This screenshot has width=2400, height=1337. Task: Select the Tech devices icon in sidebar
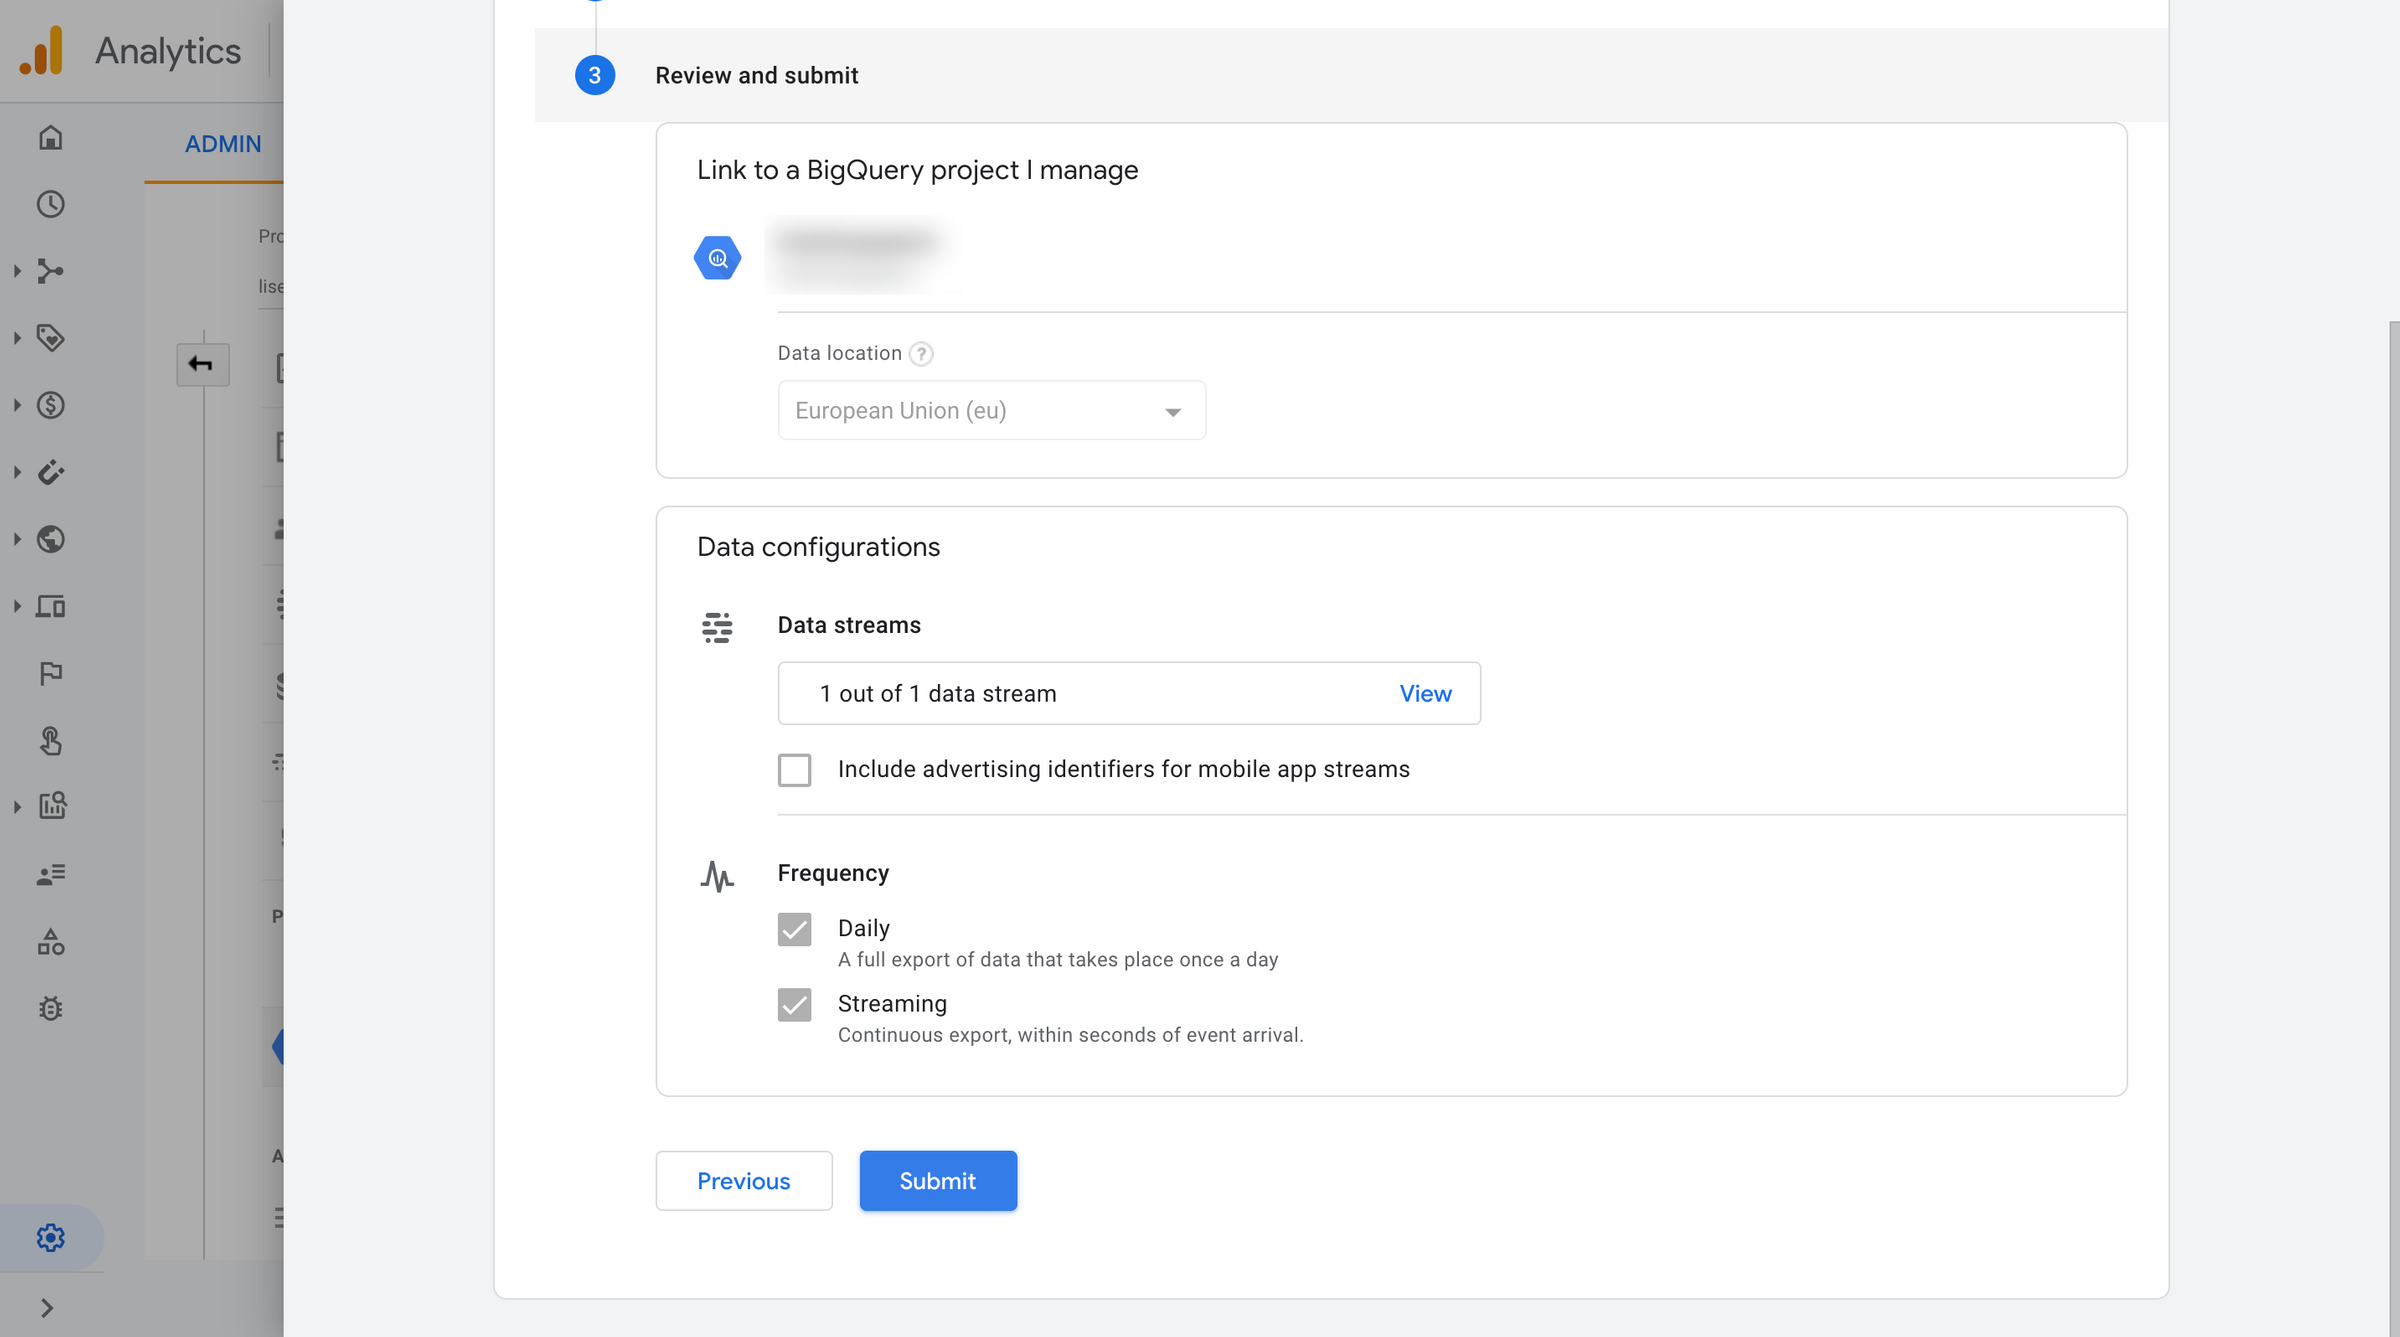click(51, 606)
